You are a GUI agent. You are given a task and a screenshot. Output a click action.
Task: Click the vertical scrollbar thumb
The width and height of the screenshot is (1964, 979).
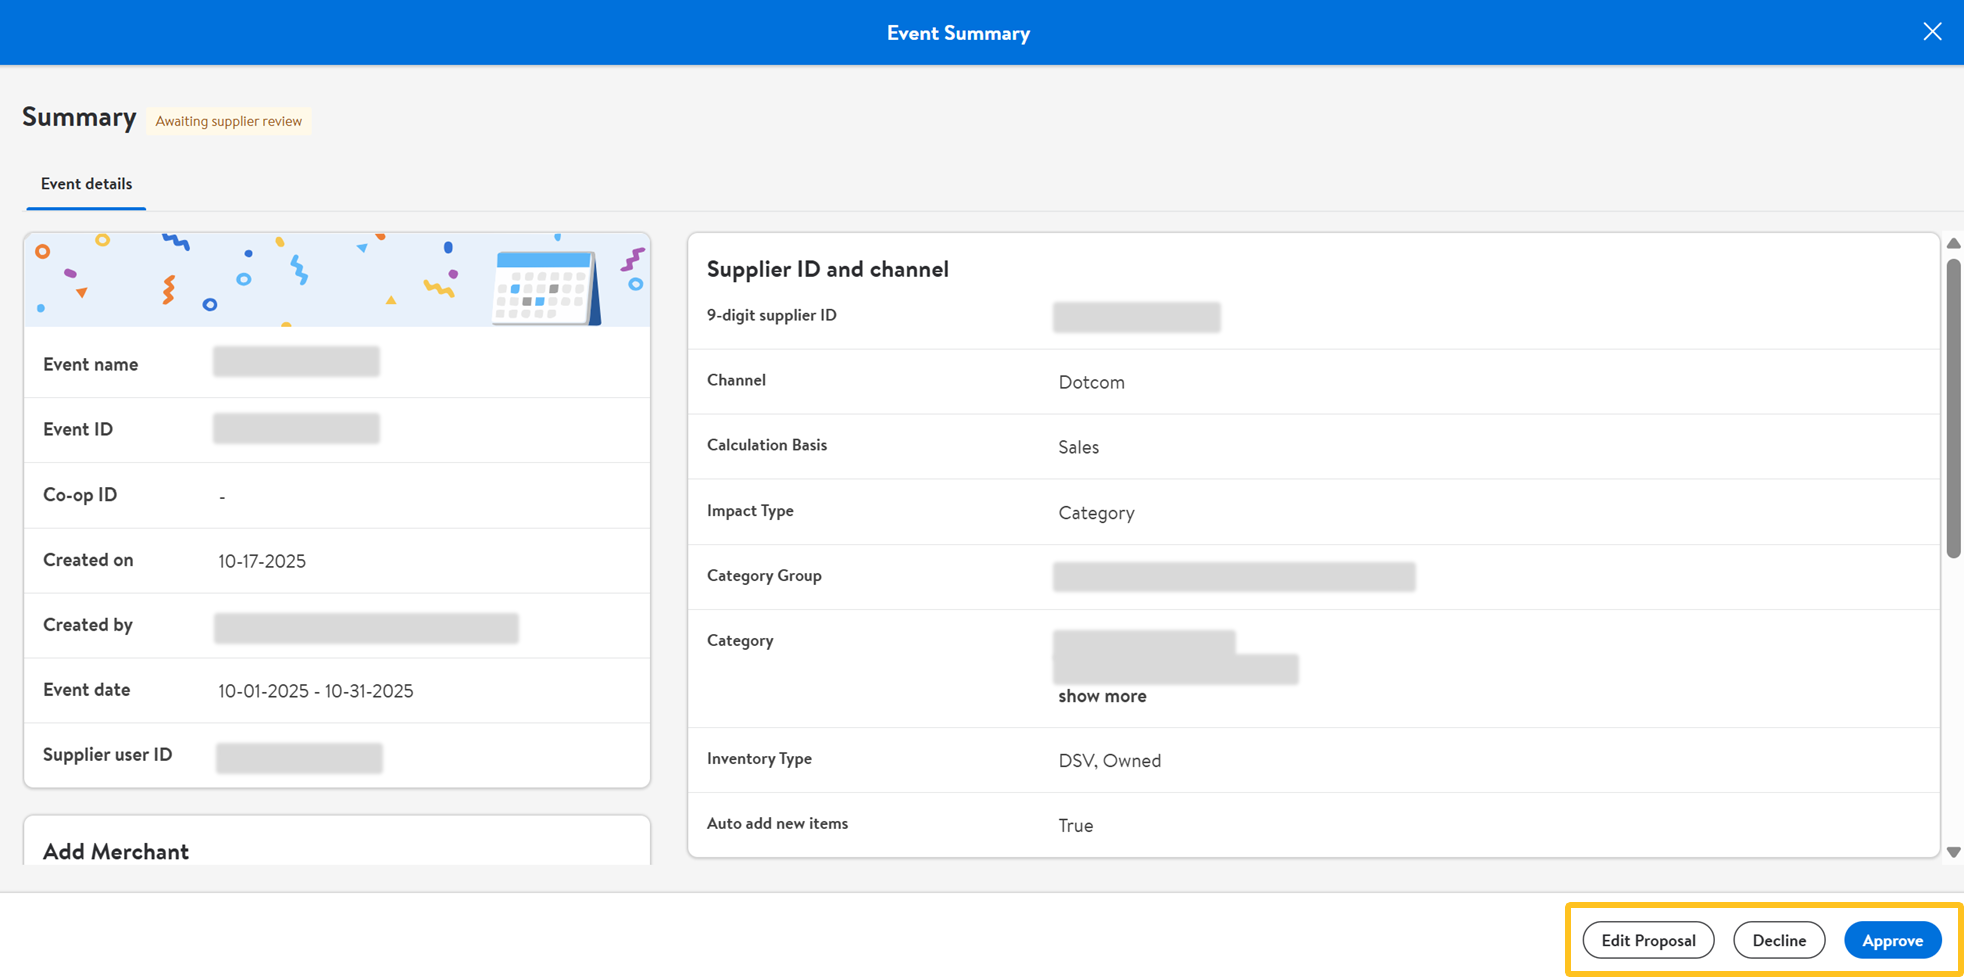pos(1953,408)
